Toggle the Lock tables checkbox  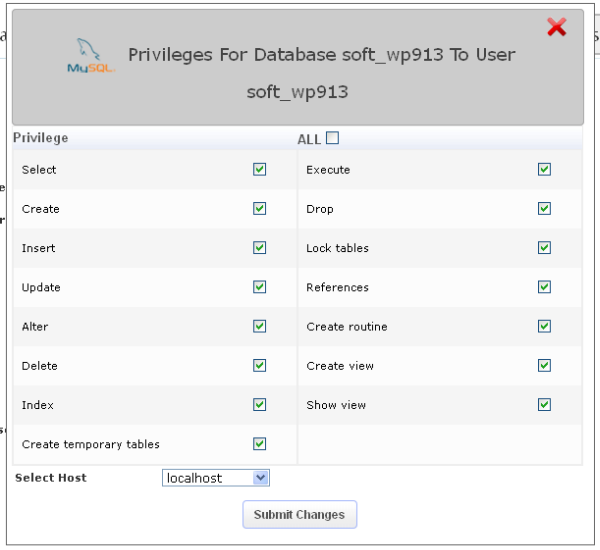click(x=544, y=248)
